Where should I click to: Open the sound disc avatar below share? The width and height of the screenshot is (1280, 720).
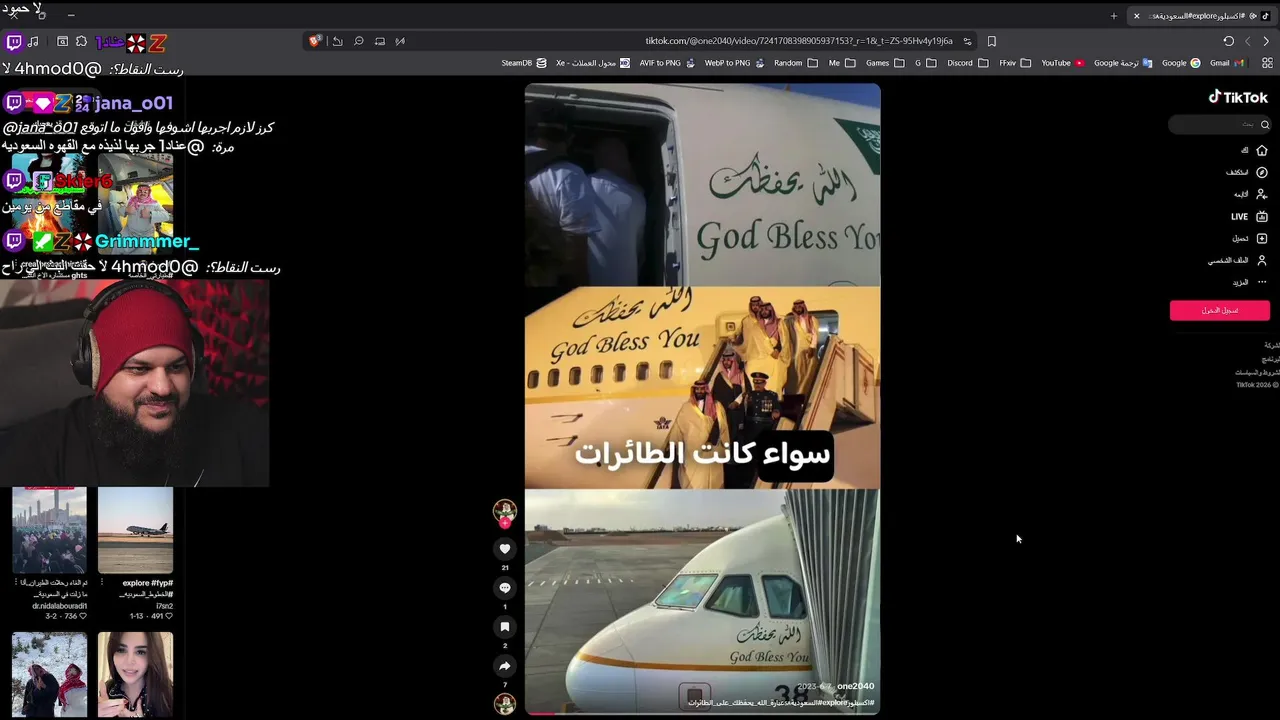coord(505,703)
